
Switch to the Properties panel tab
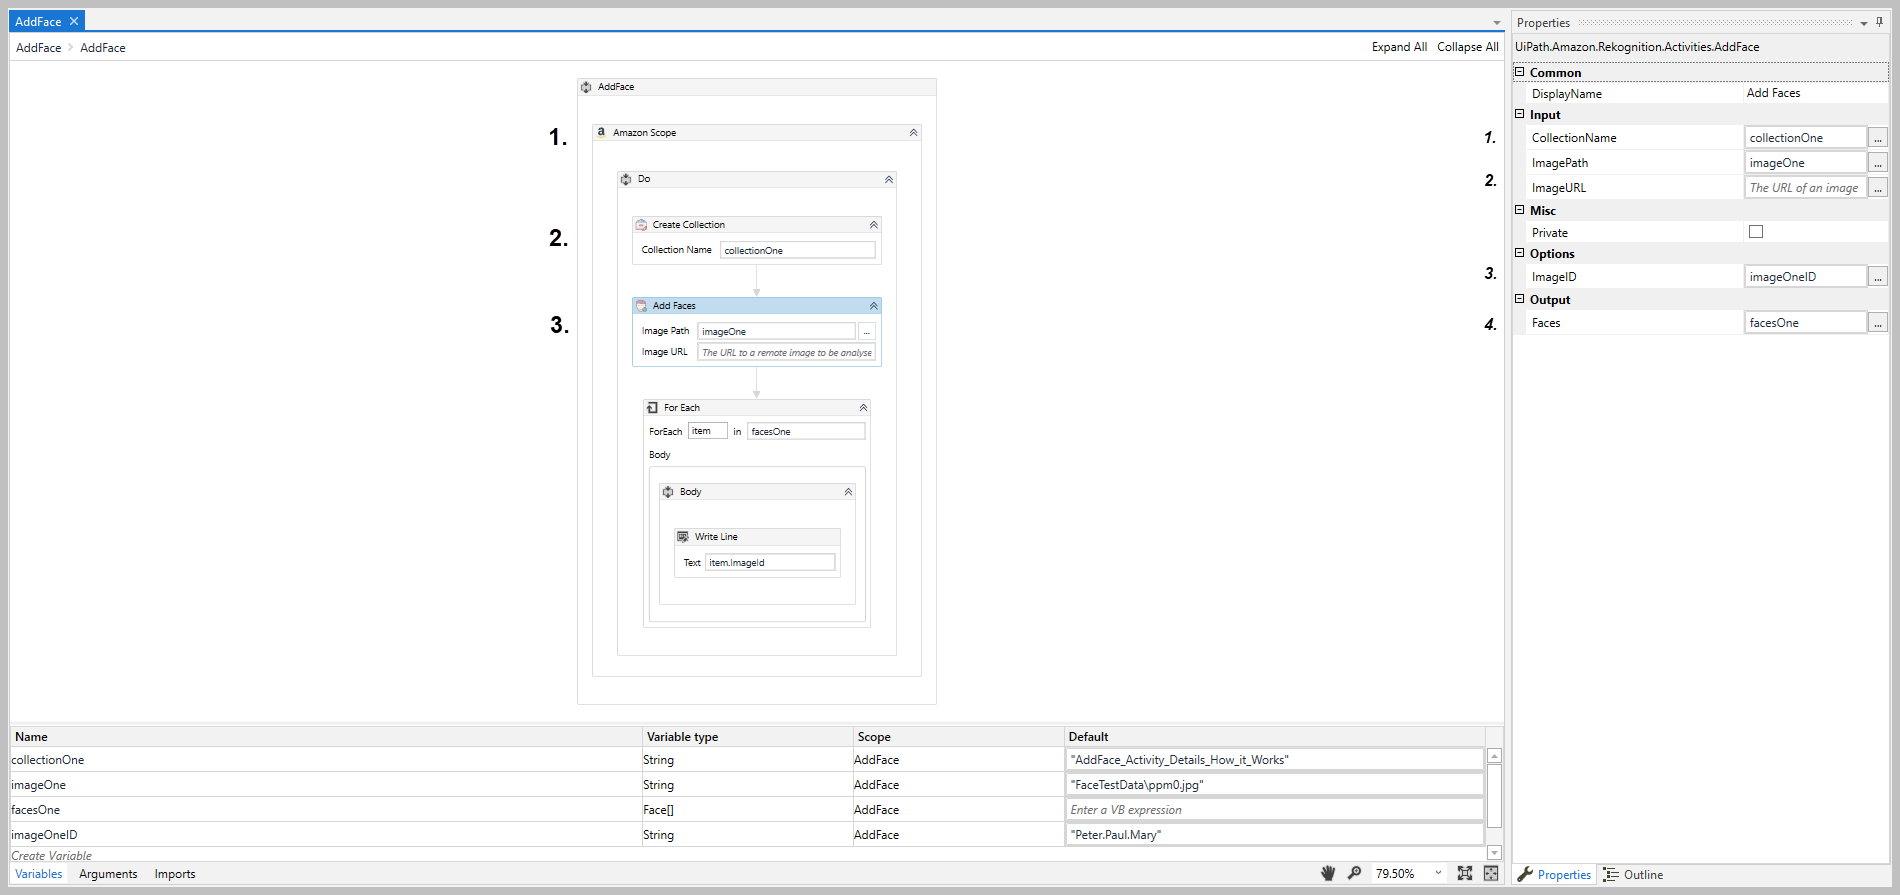(x=1555, y=875)
